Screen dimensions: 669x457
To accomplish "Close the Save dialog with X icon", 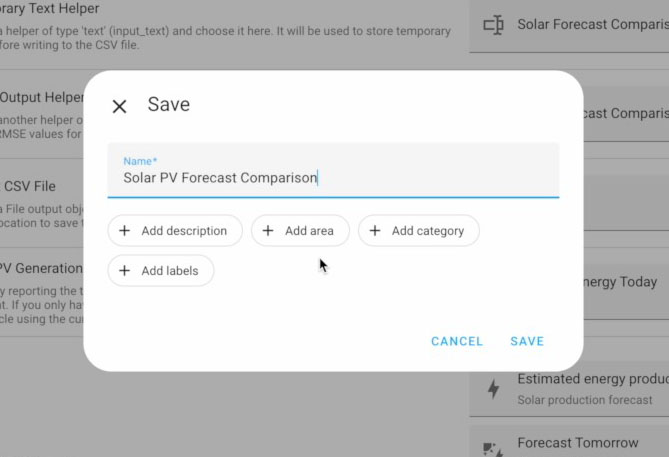I will tap(119, 106).
